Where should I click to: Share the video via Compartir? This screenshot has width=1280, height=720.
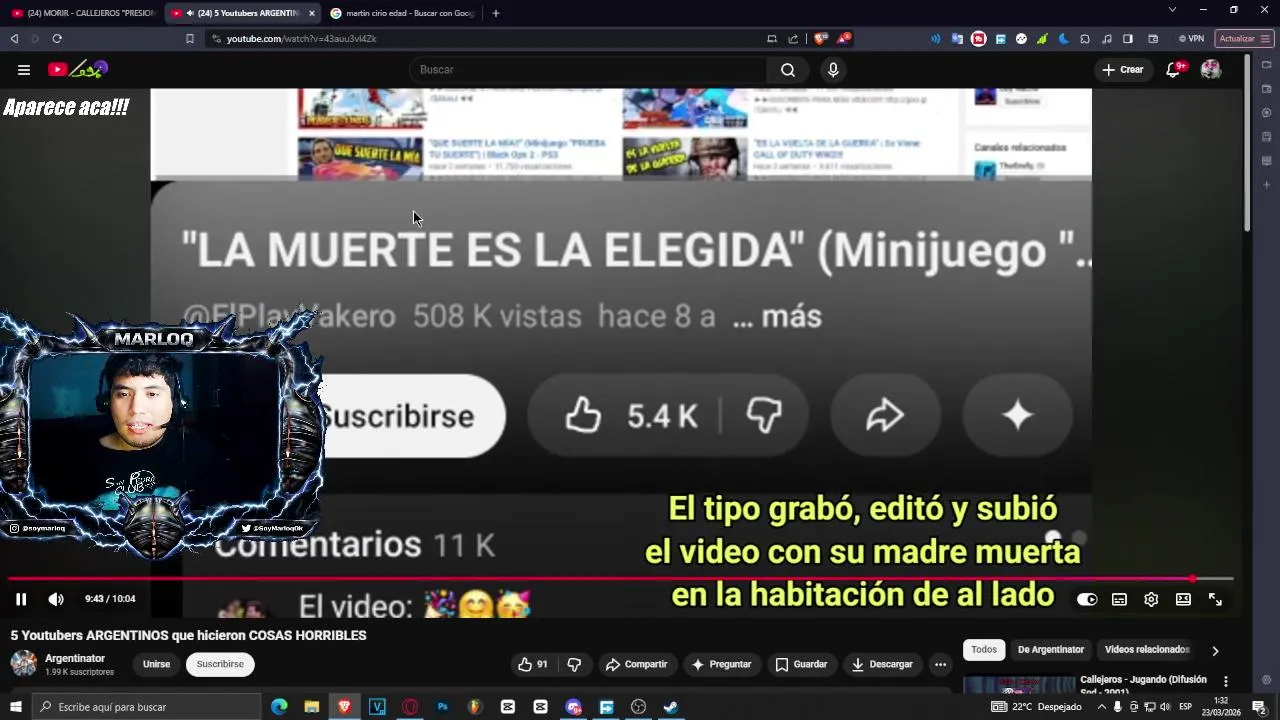pos(637,664)
